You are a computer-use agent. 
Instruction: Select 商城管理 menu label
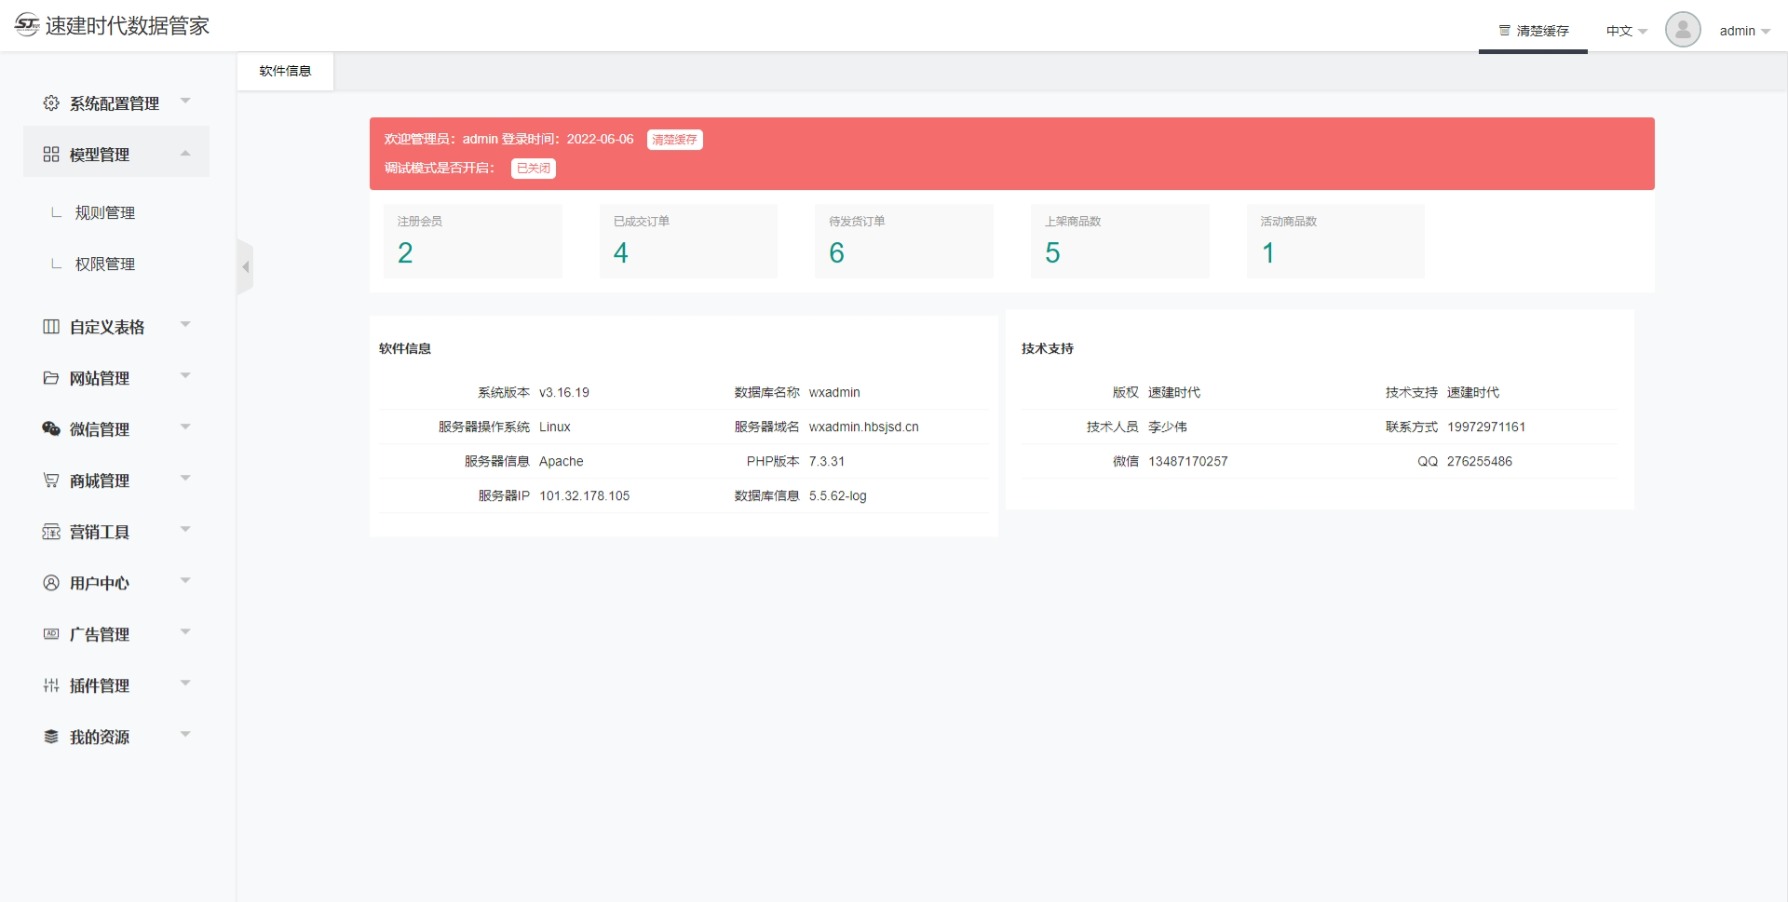click(99, 481)
